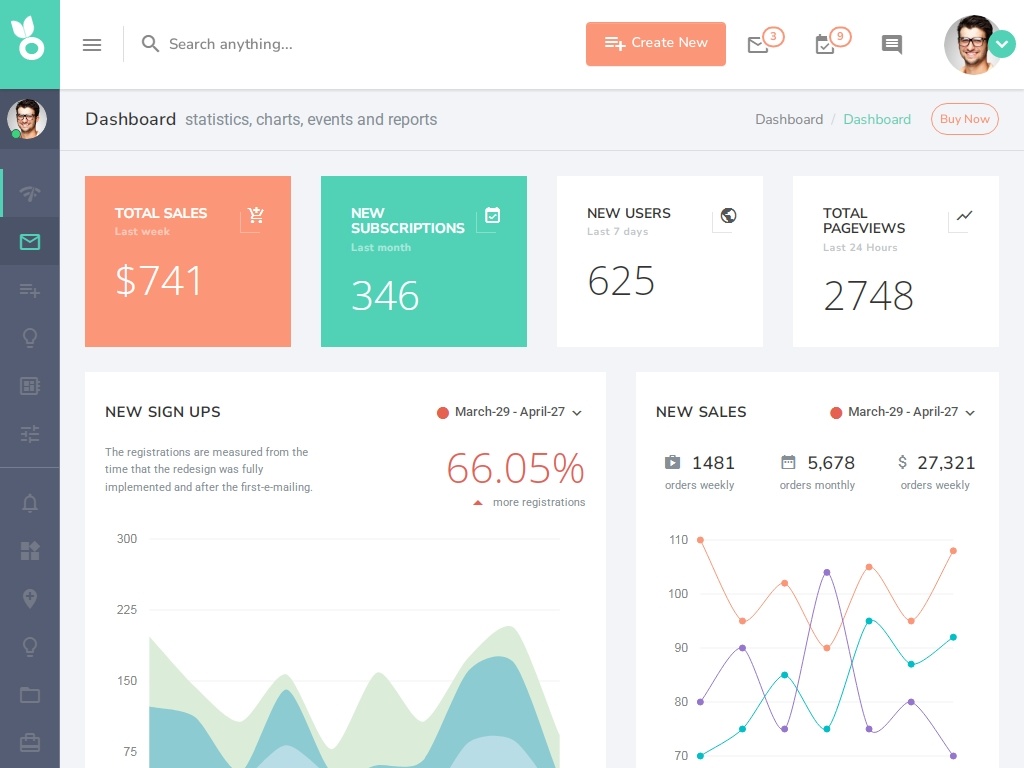This screenshot has height=768, width=1024.
Task: Open mail notifications with badge 3 in top bar
Action: pyautogui.click(x=758, y=45)
